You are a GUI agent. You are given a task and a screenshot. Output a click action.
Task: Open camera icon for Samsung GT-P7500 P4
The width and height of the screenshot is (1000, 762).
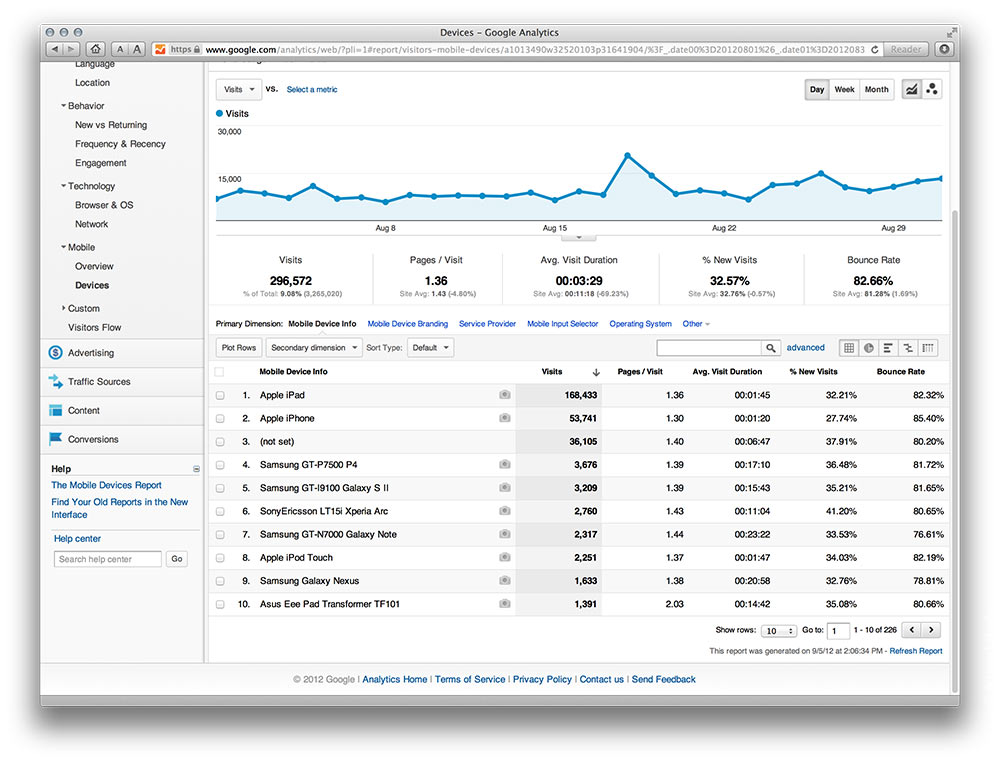(504, 464)
